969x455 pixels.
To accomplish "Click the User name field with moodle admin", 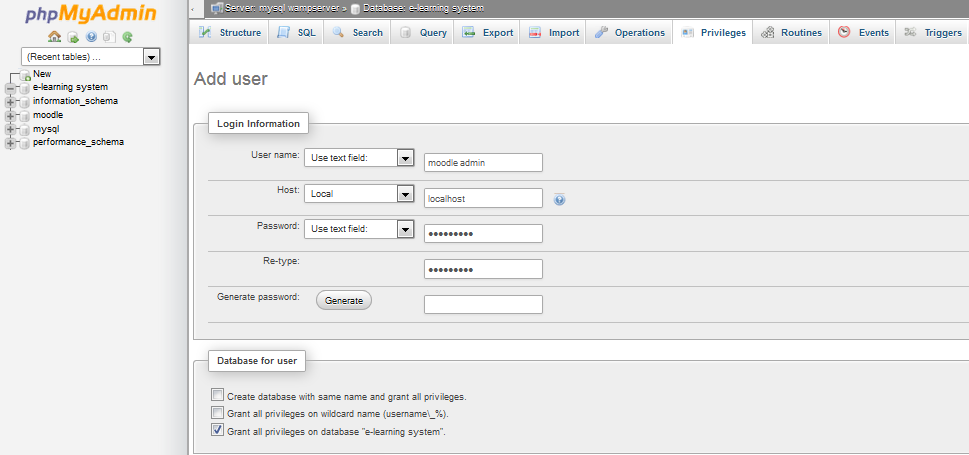I will [483, 163].
